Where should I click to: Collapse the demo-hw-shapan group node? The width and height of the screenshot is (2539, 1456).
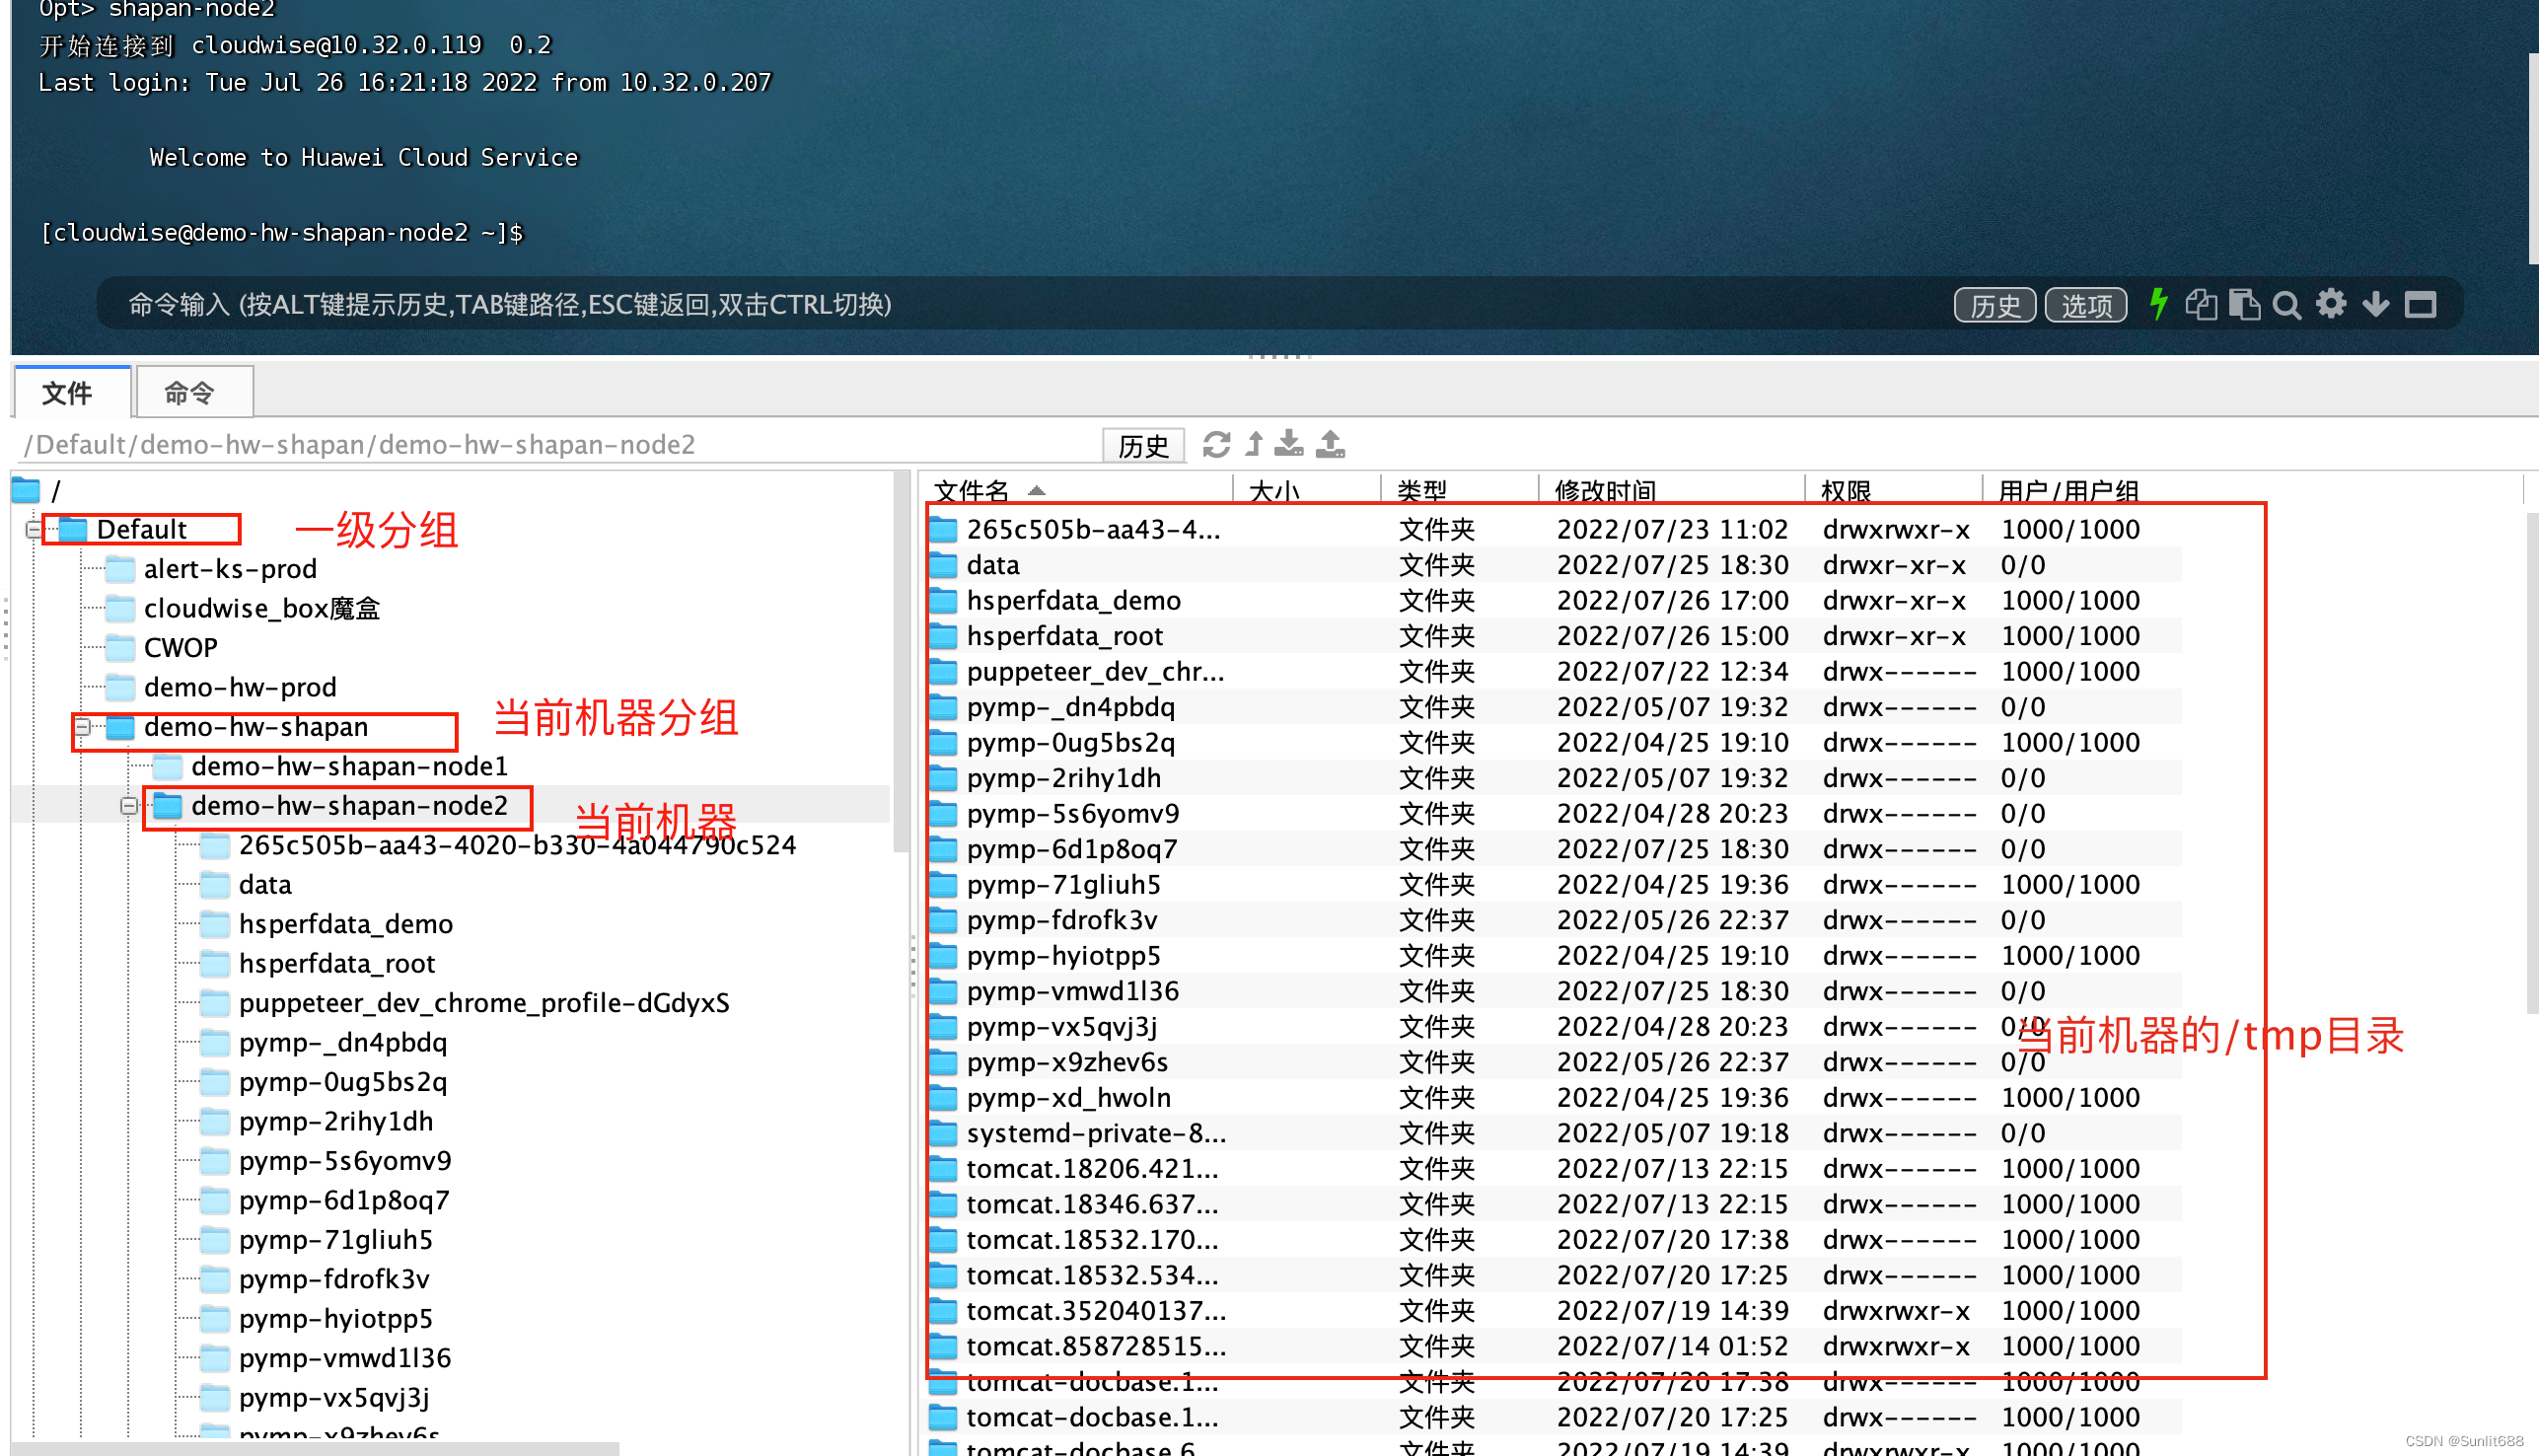click(x=82, y=727)
